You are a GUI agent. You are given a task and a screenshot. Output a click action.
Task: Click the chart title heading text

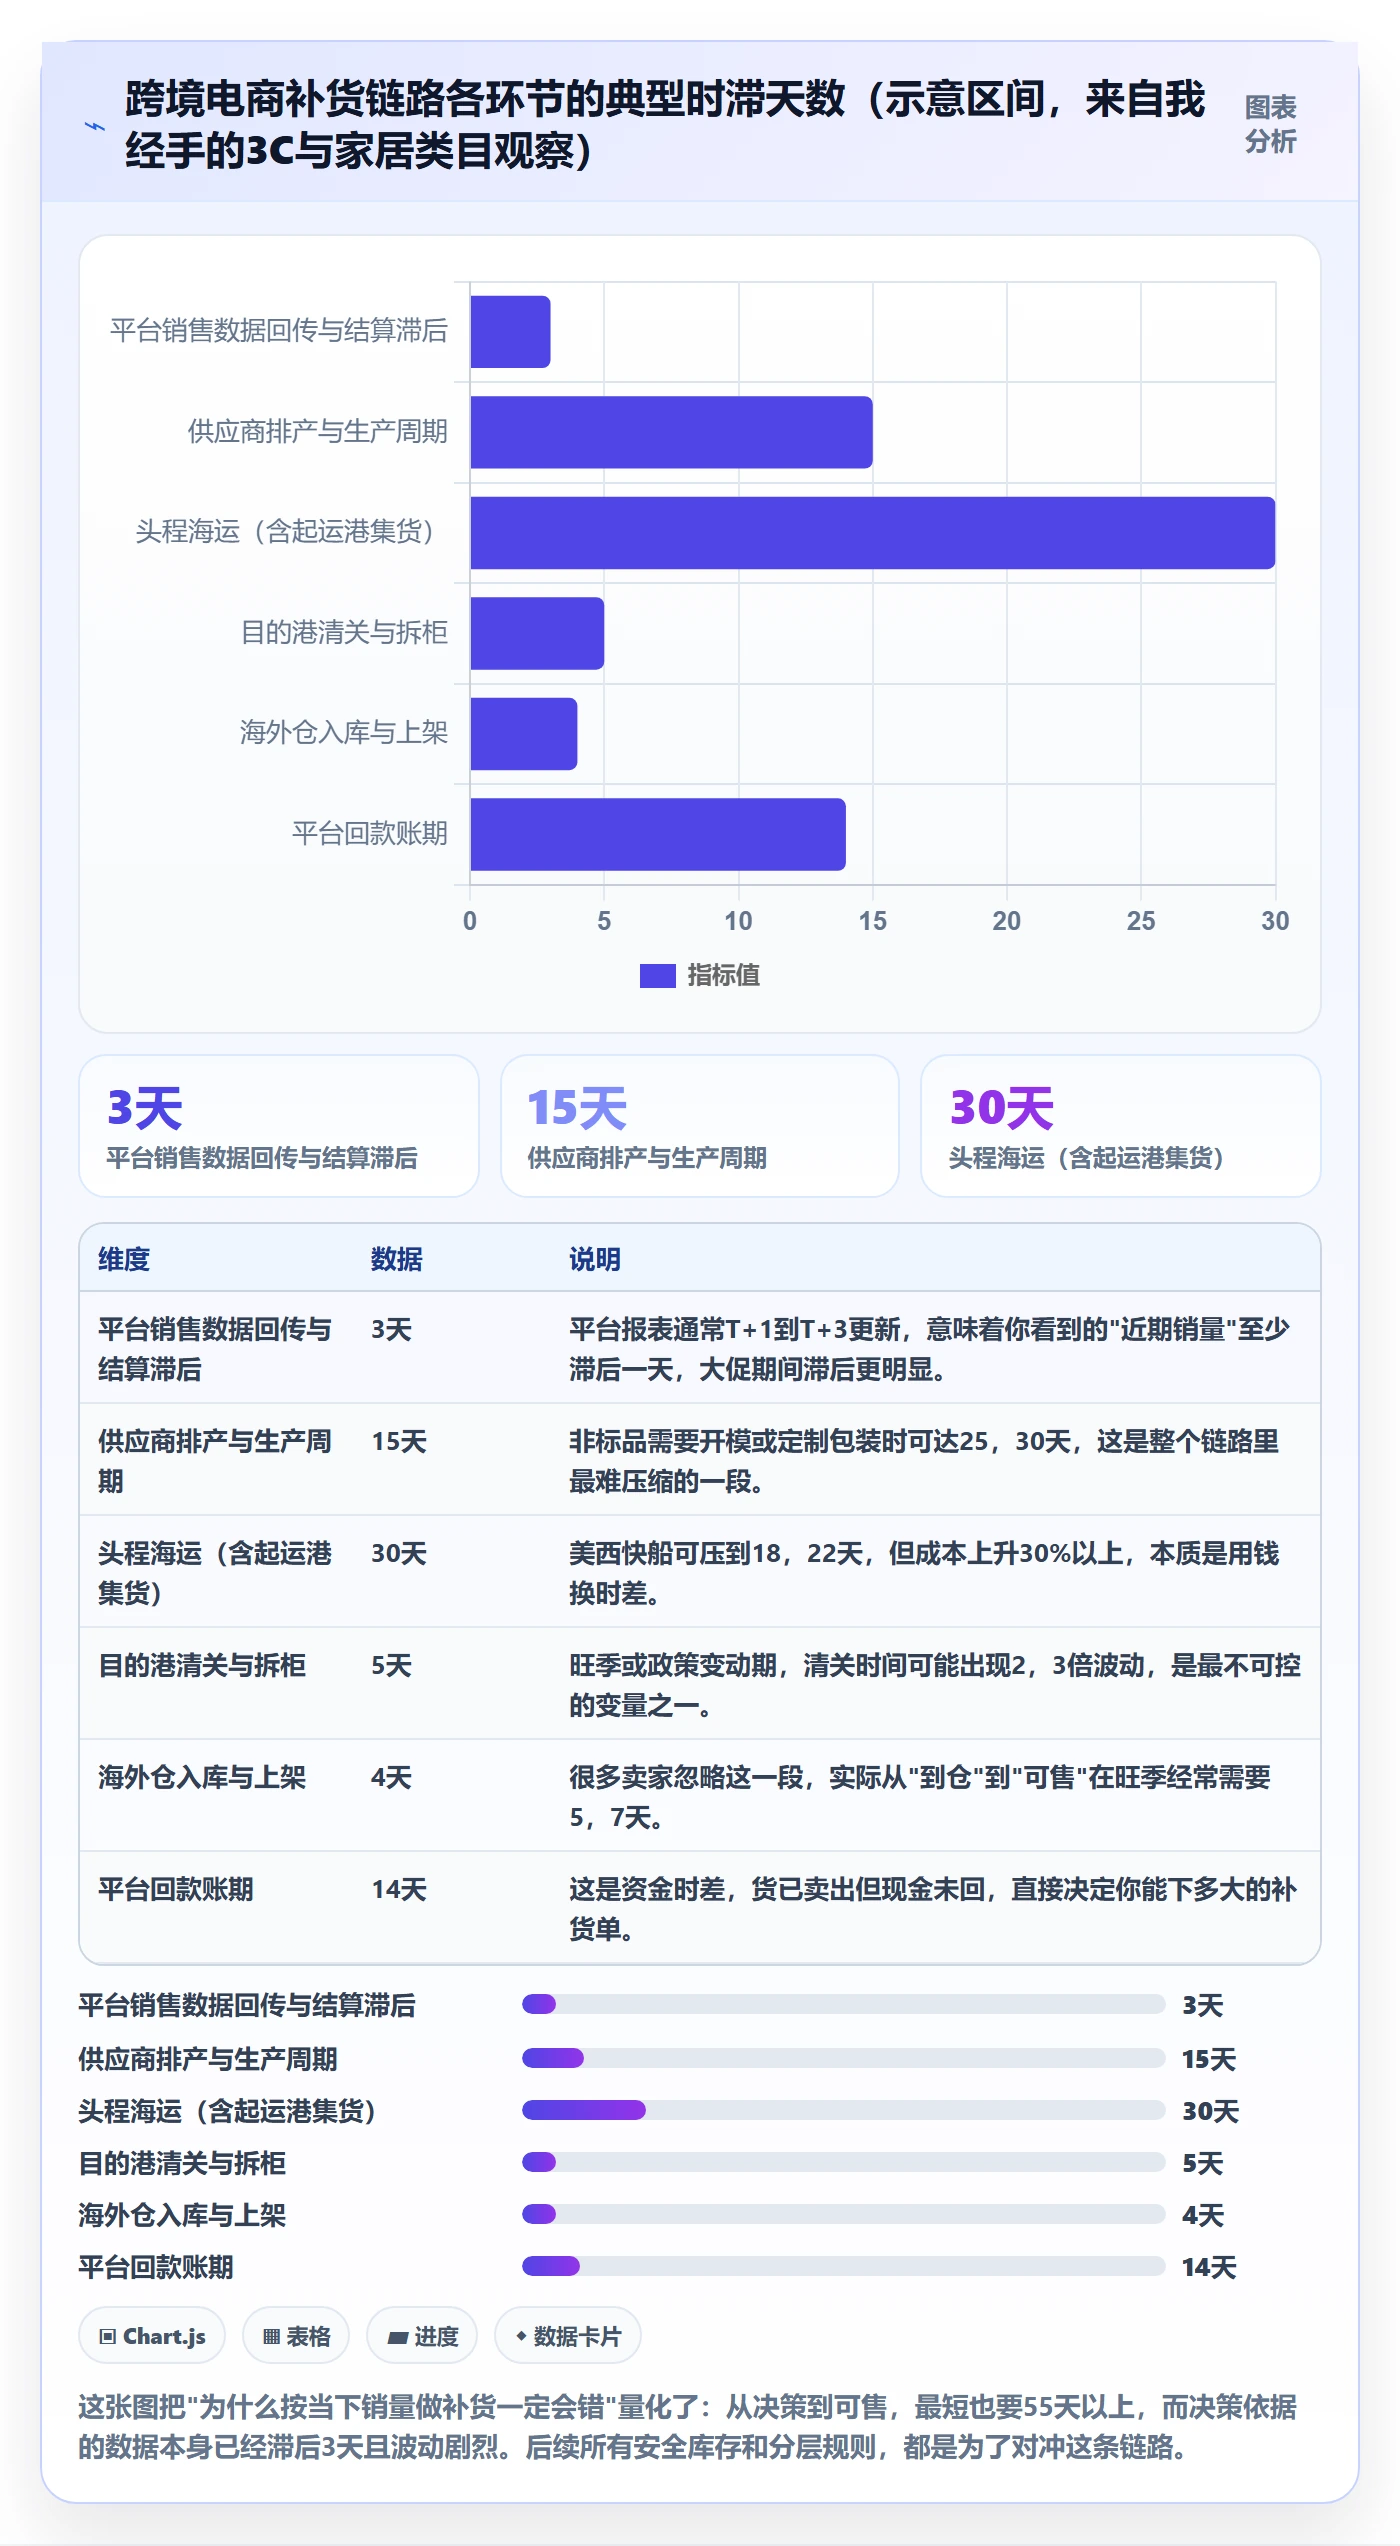[x=665, y=125]
